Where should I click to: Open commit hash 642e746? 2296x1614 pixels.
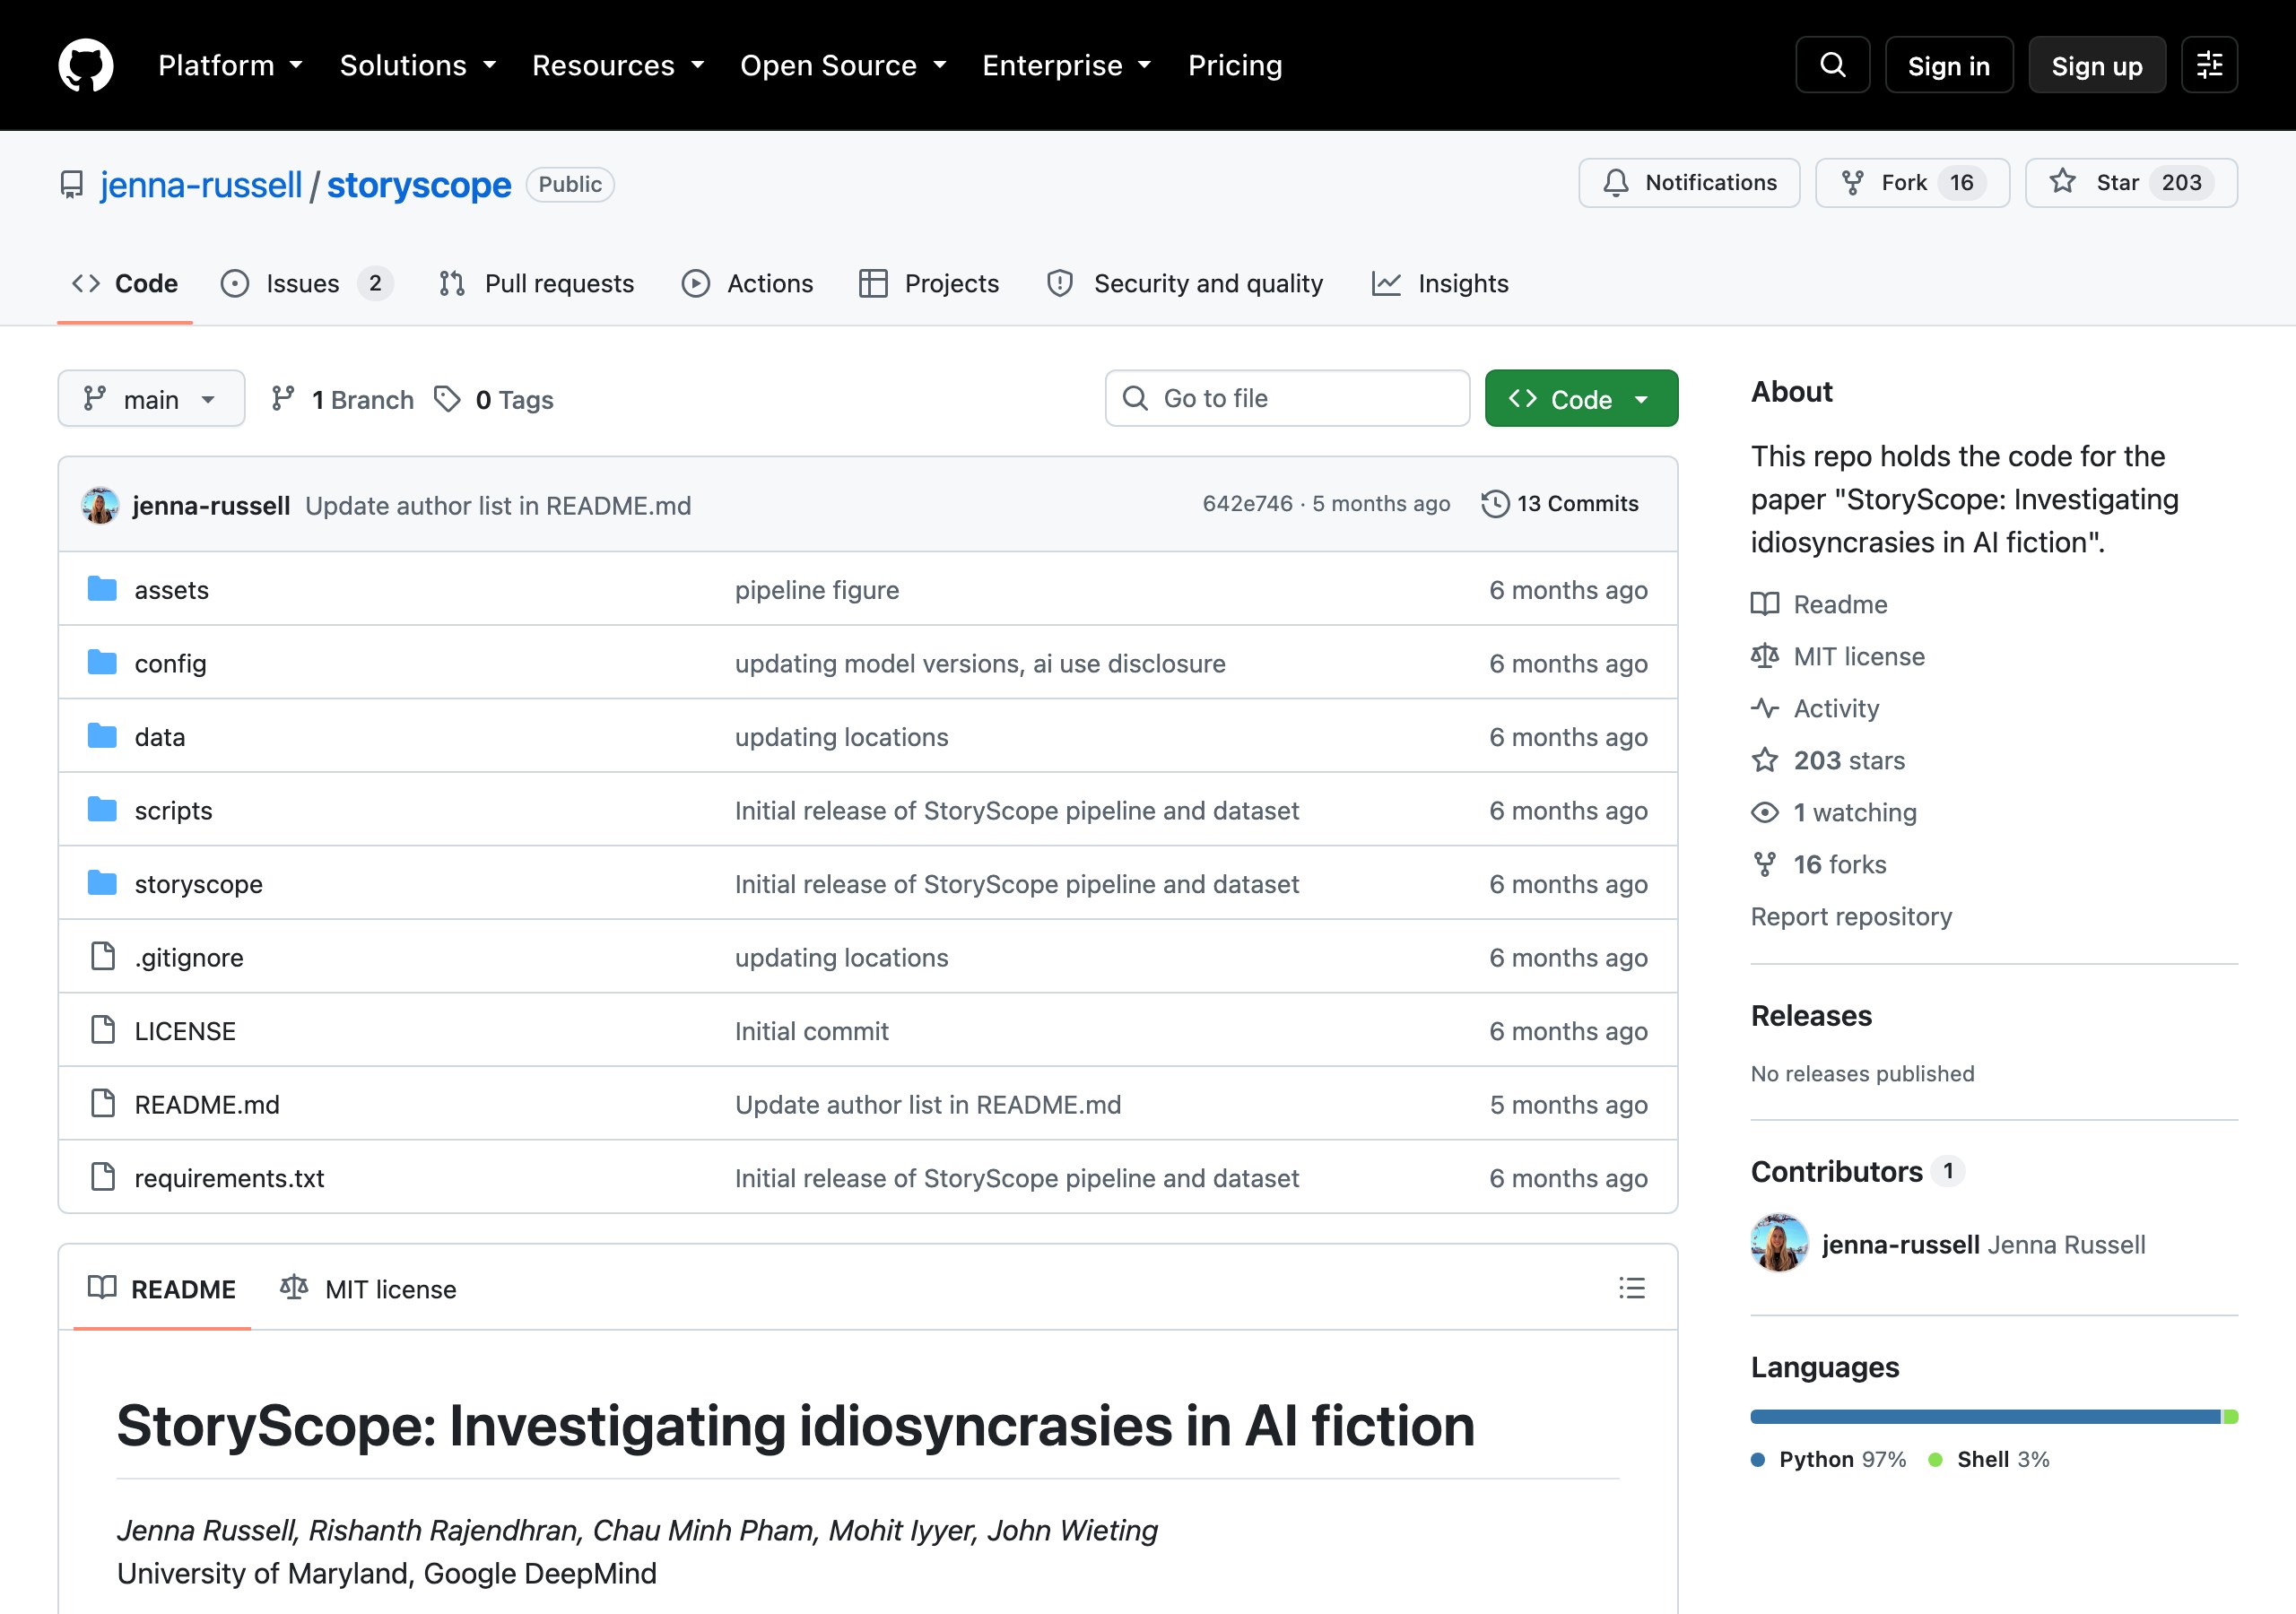pos(1247,504)
